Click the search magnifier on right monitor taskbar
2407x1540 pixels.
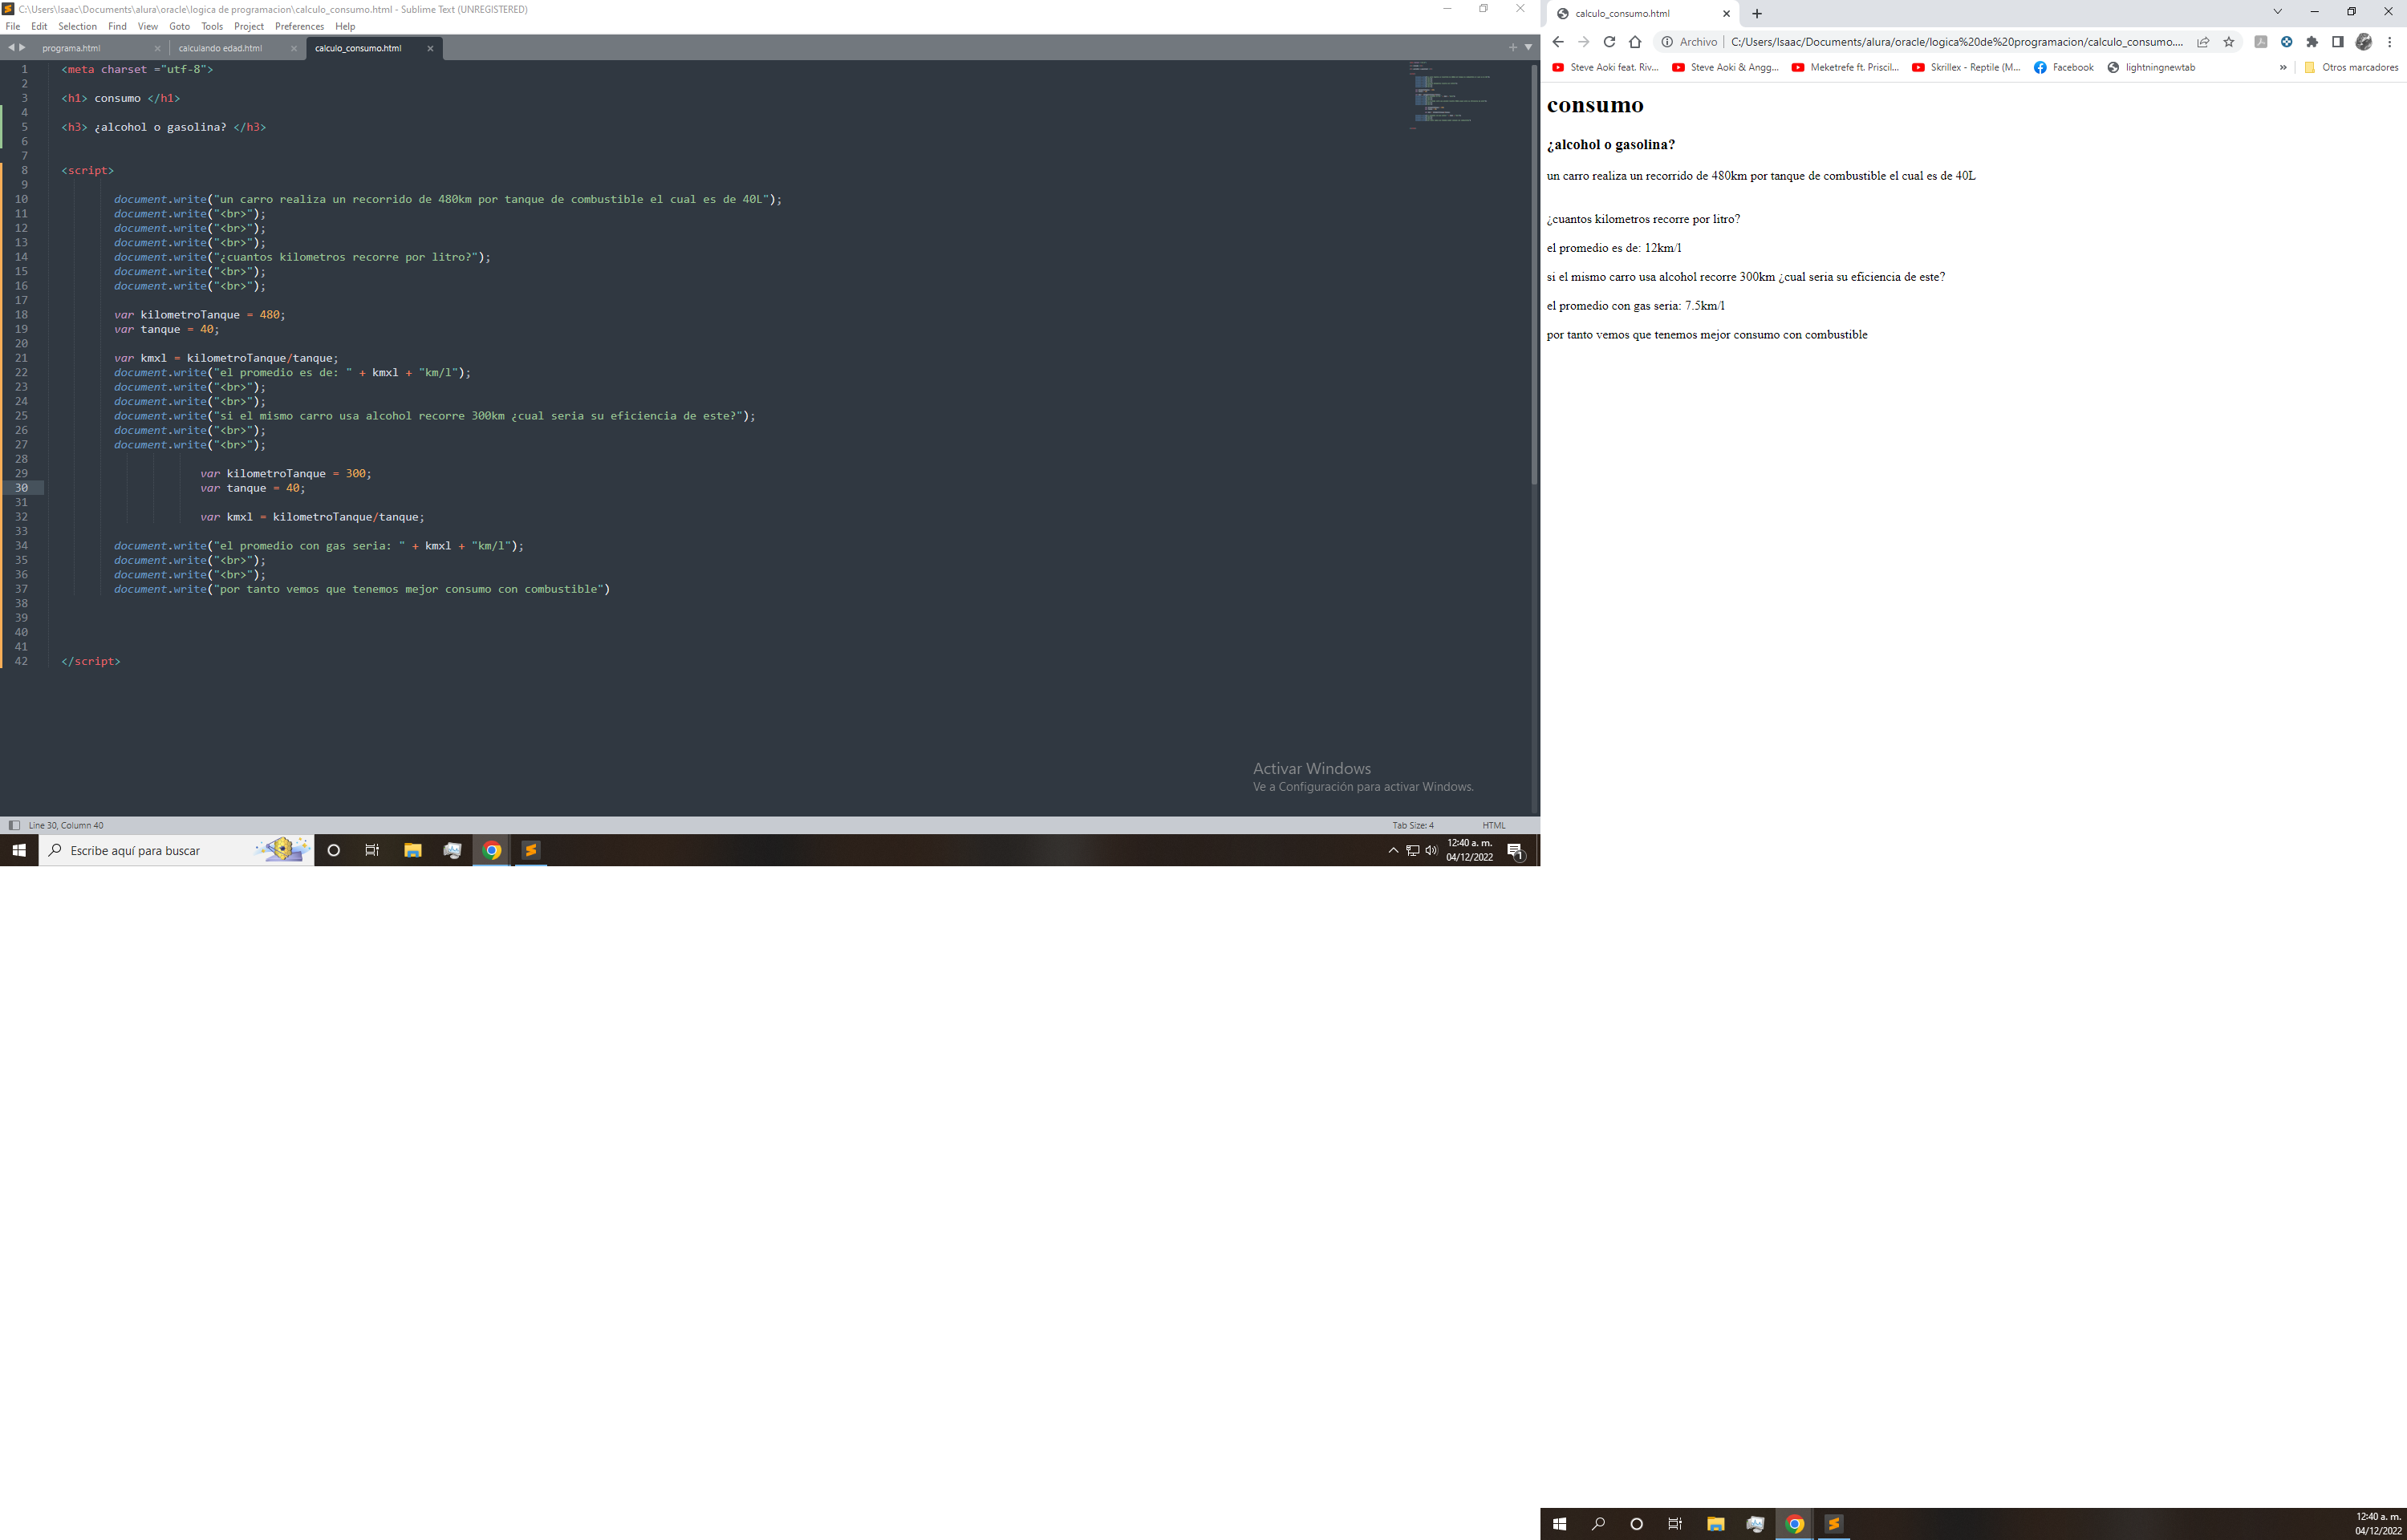point(1598,1524)
